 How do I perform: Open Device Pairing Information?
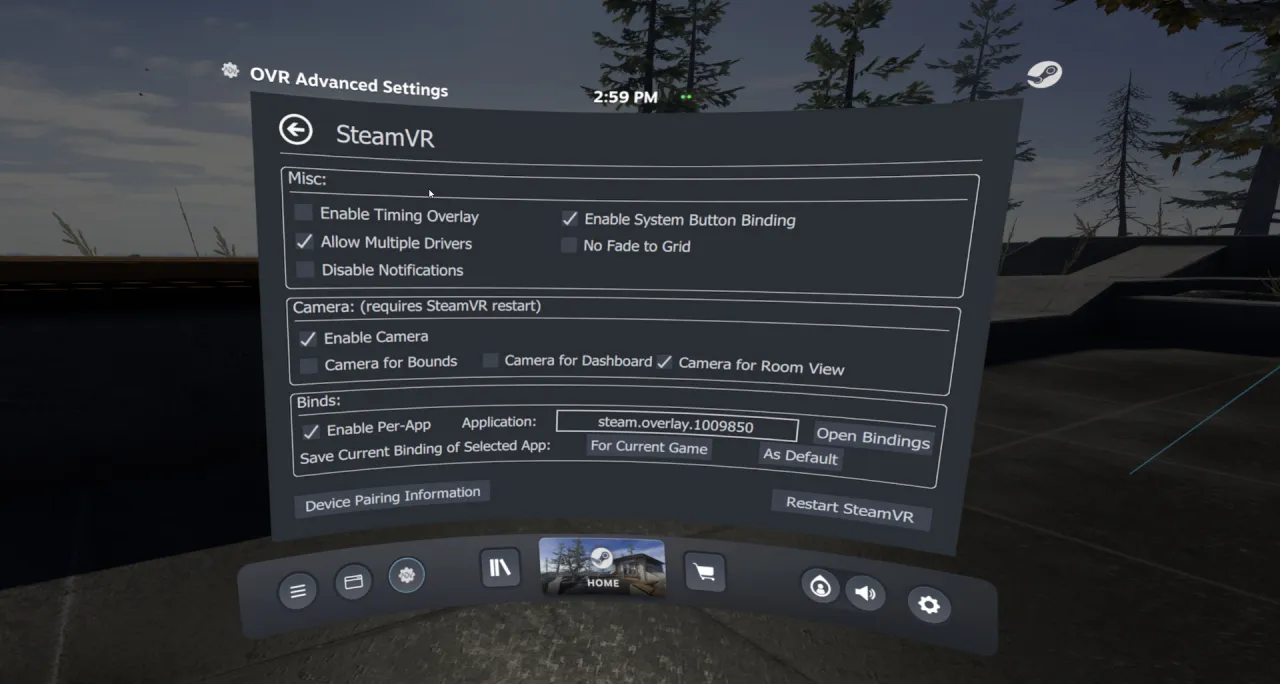[392, 497]
